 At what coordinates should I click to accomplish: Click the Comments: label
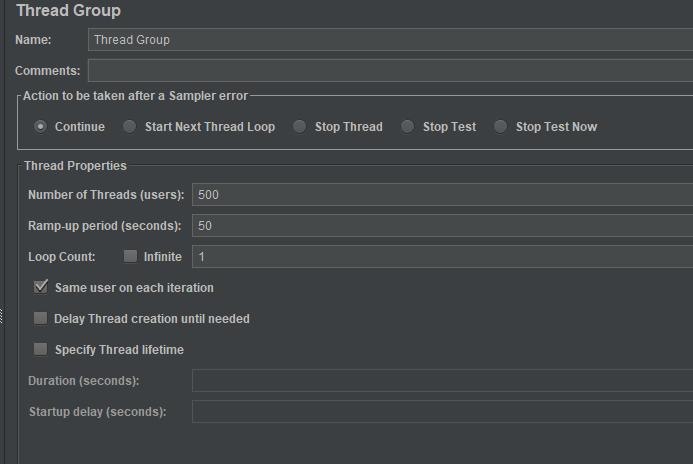(x=47, y=71)
